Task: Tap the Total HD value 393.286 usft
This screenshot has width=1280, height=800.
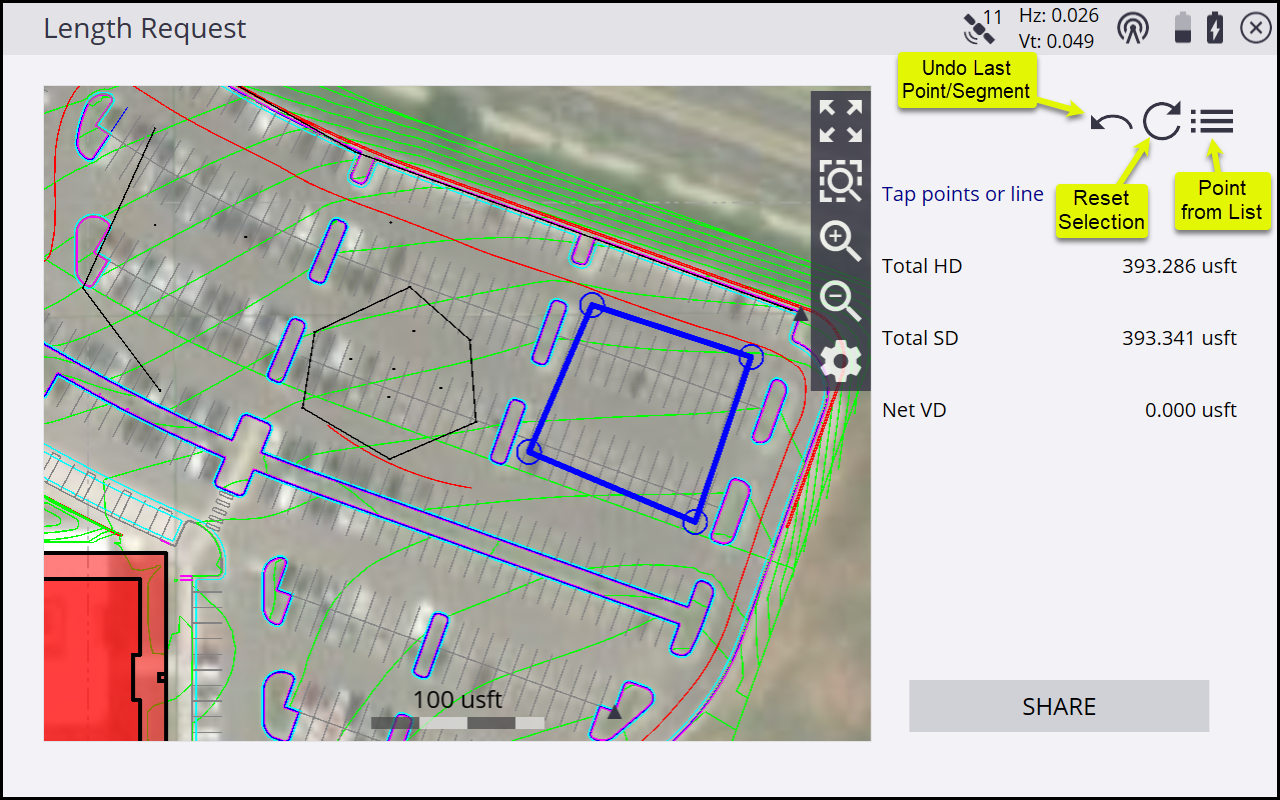Action: tap(1179, 266)
